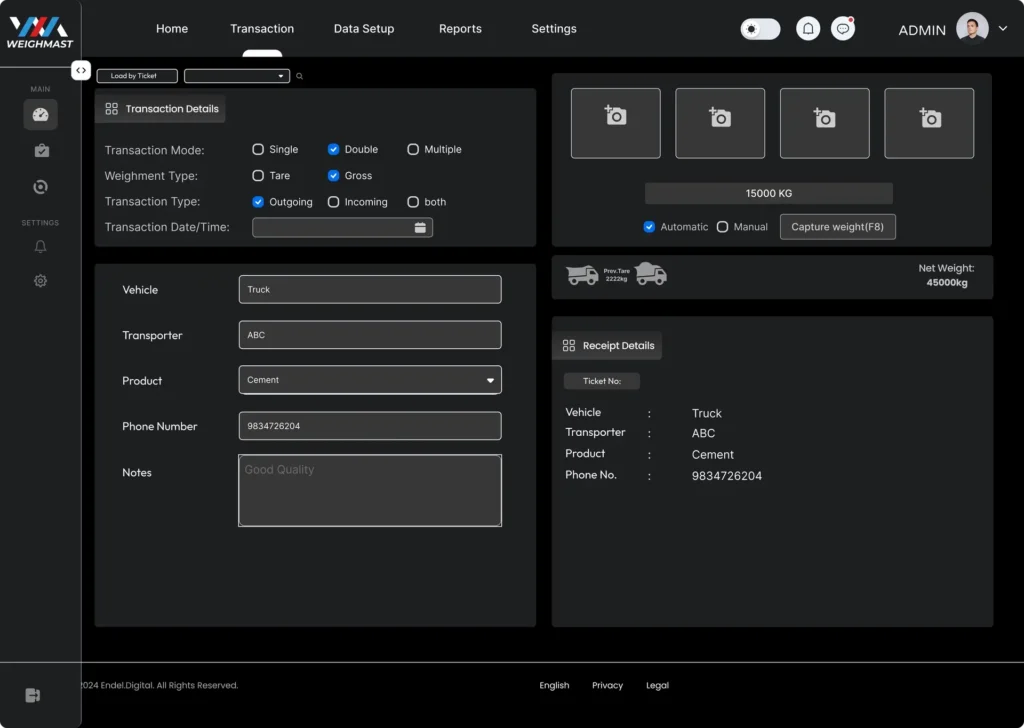The image size is (1024, 728).
Task: Click the Load by Ticket button
Action: (x=137, y=76)
